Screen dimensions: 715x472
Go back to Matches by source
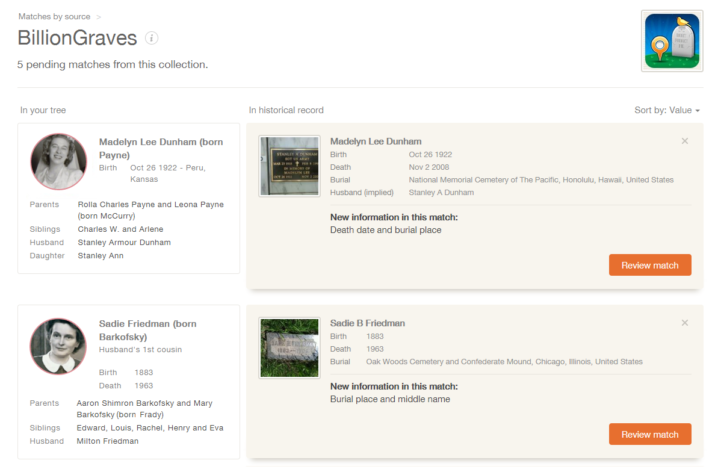coord(54,16)
